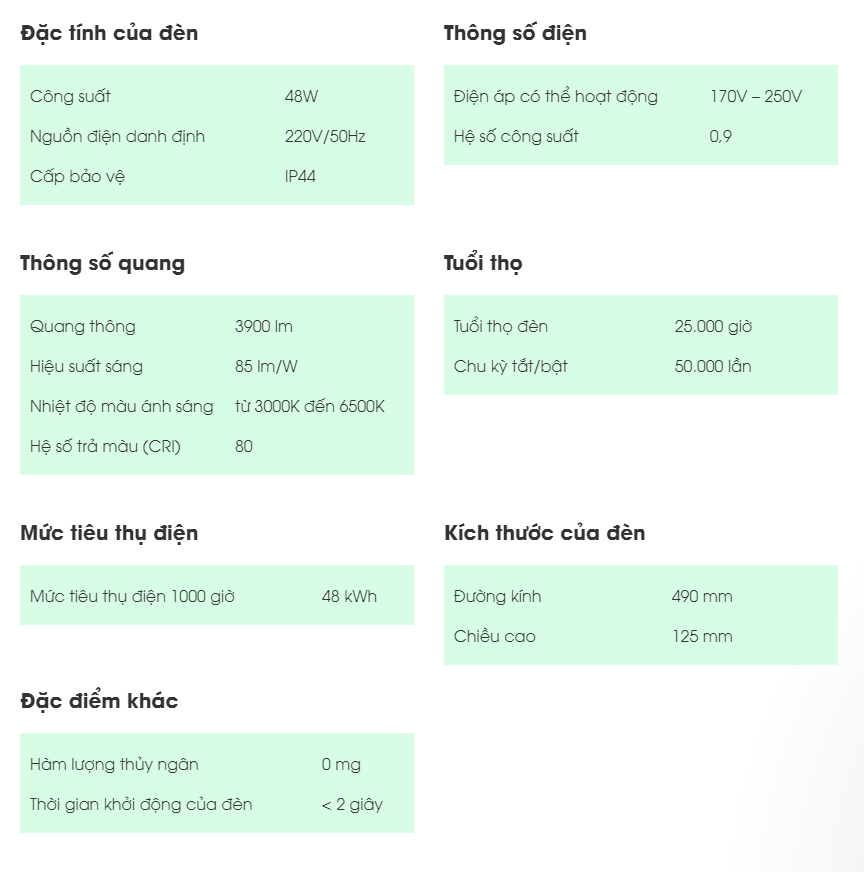Screen dimensions: 864x872
Task: Click 'từ 3000K đến 6500K' color temperature
Action: (x=310, y=406)
